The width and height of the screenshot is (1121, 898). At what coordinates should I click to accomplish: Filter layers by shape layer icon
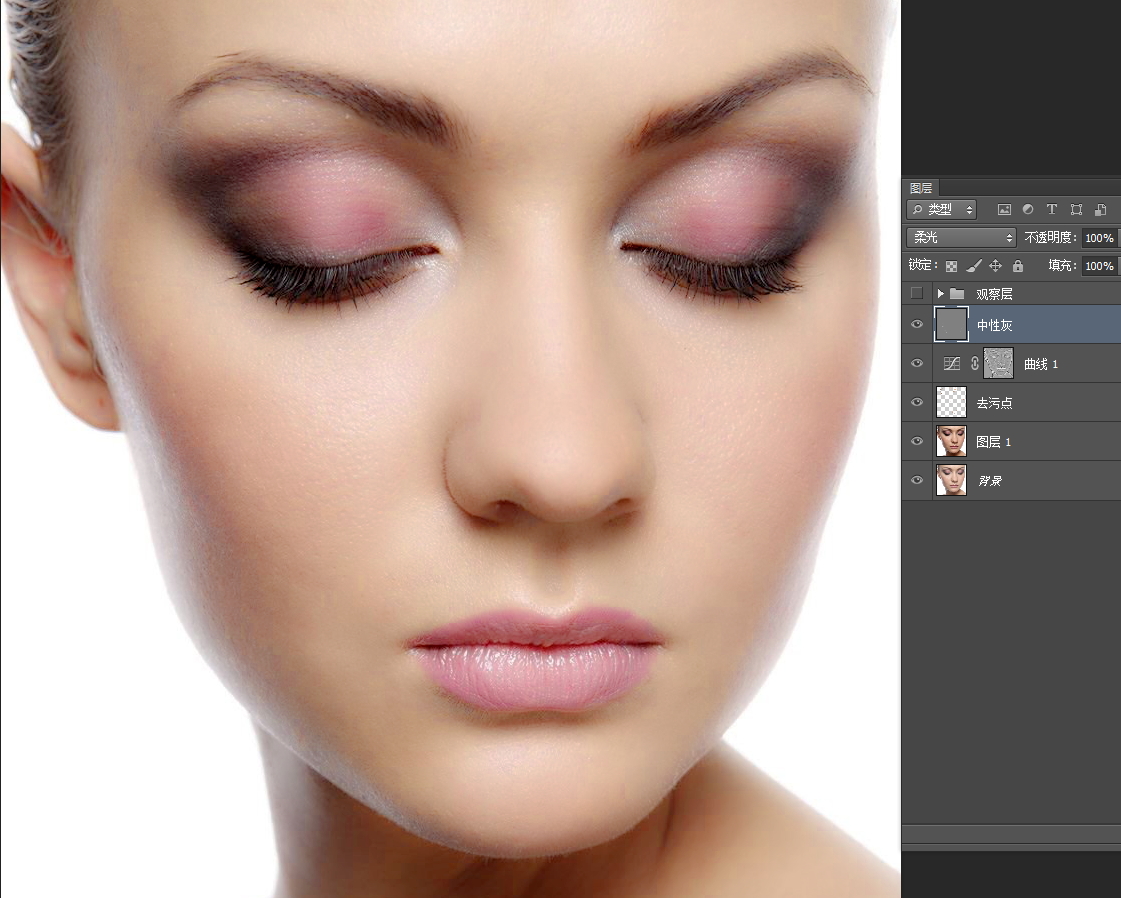click(x=1076, y=209)
